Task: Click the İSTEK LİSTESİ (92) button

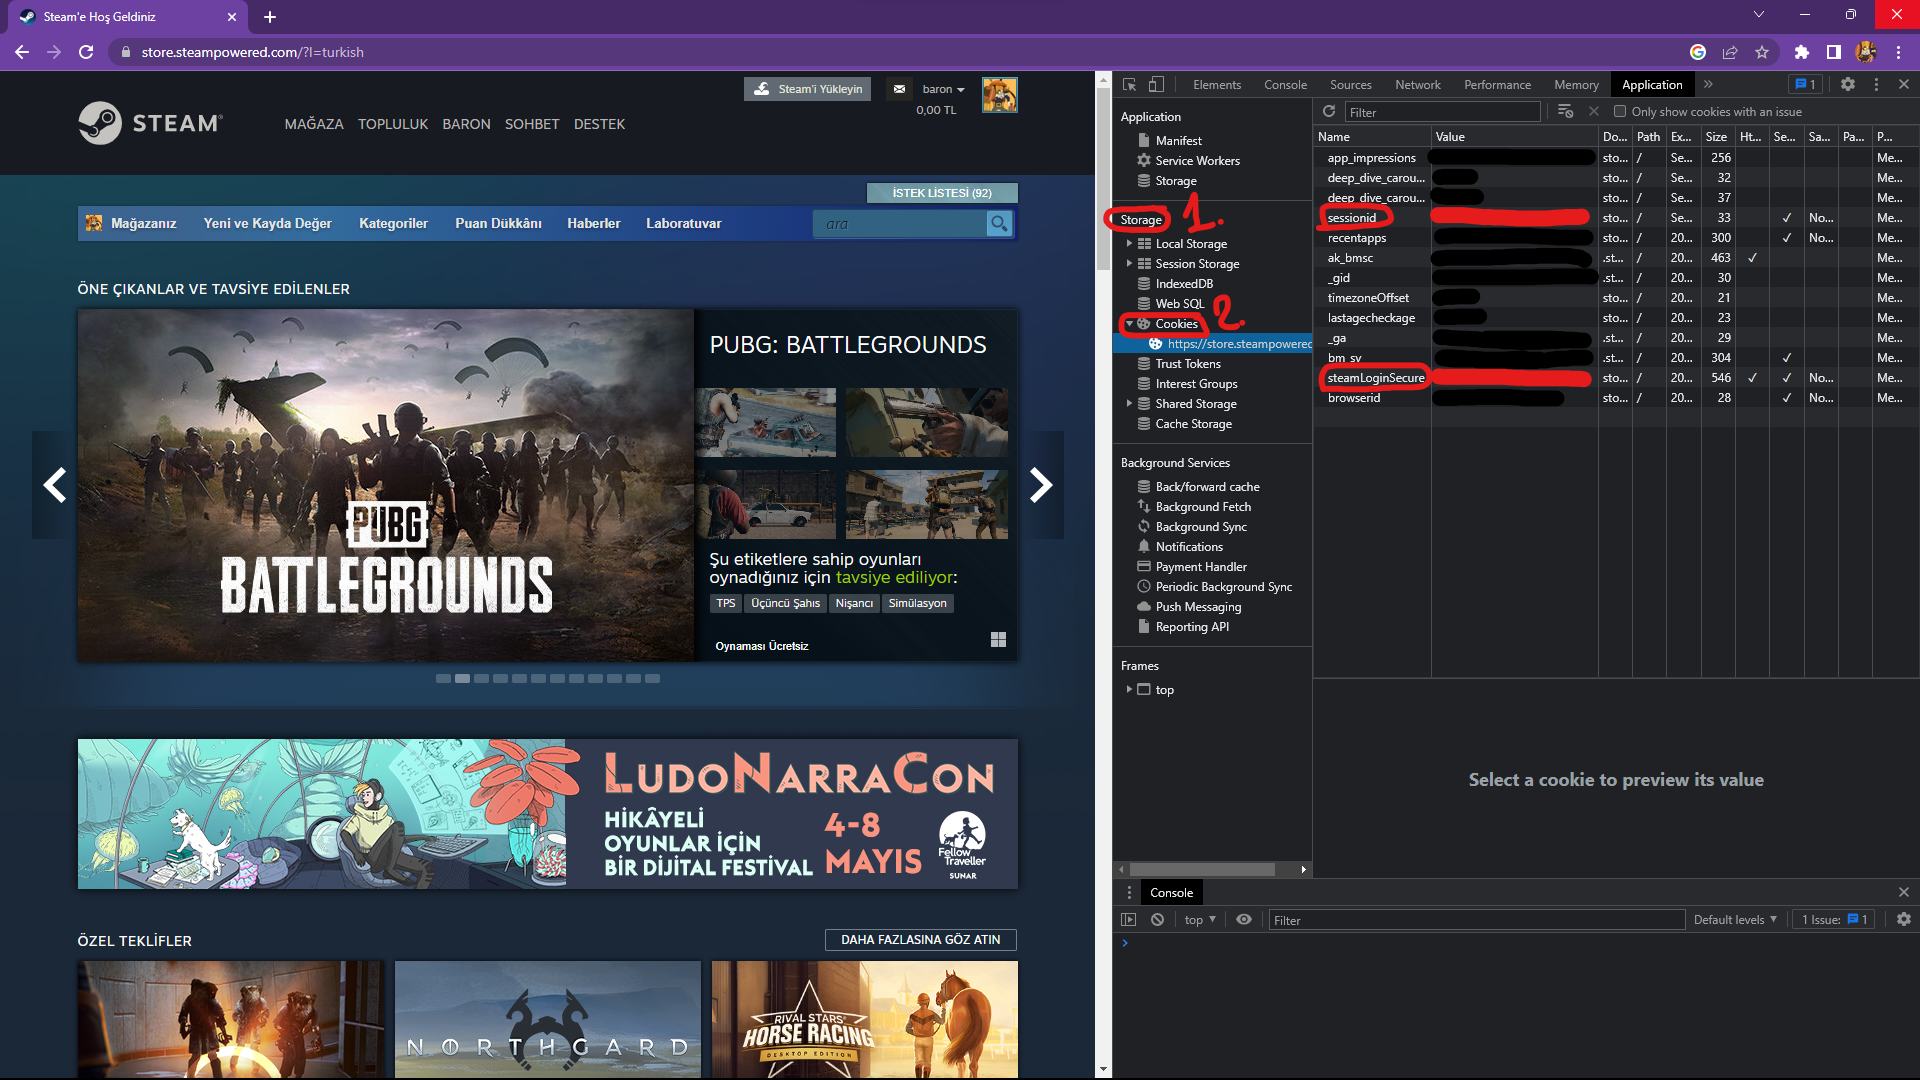Action: [x=941, y=193]
